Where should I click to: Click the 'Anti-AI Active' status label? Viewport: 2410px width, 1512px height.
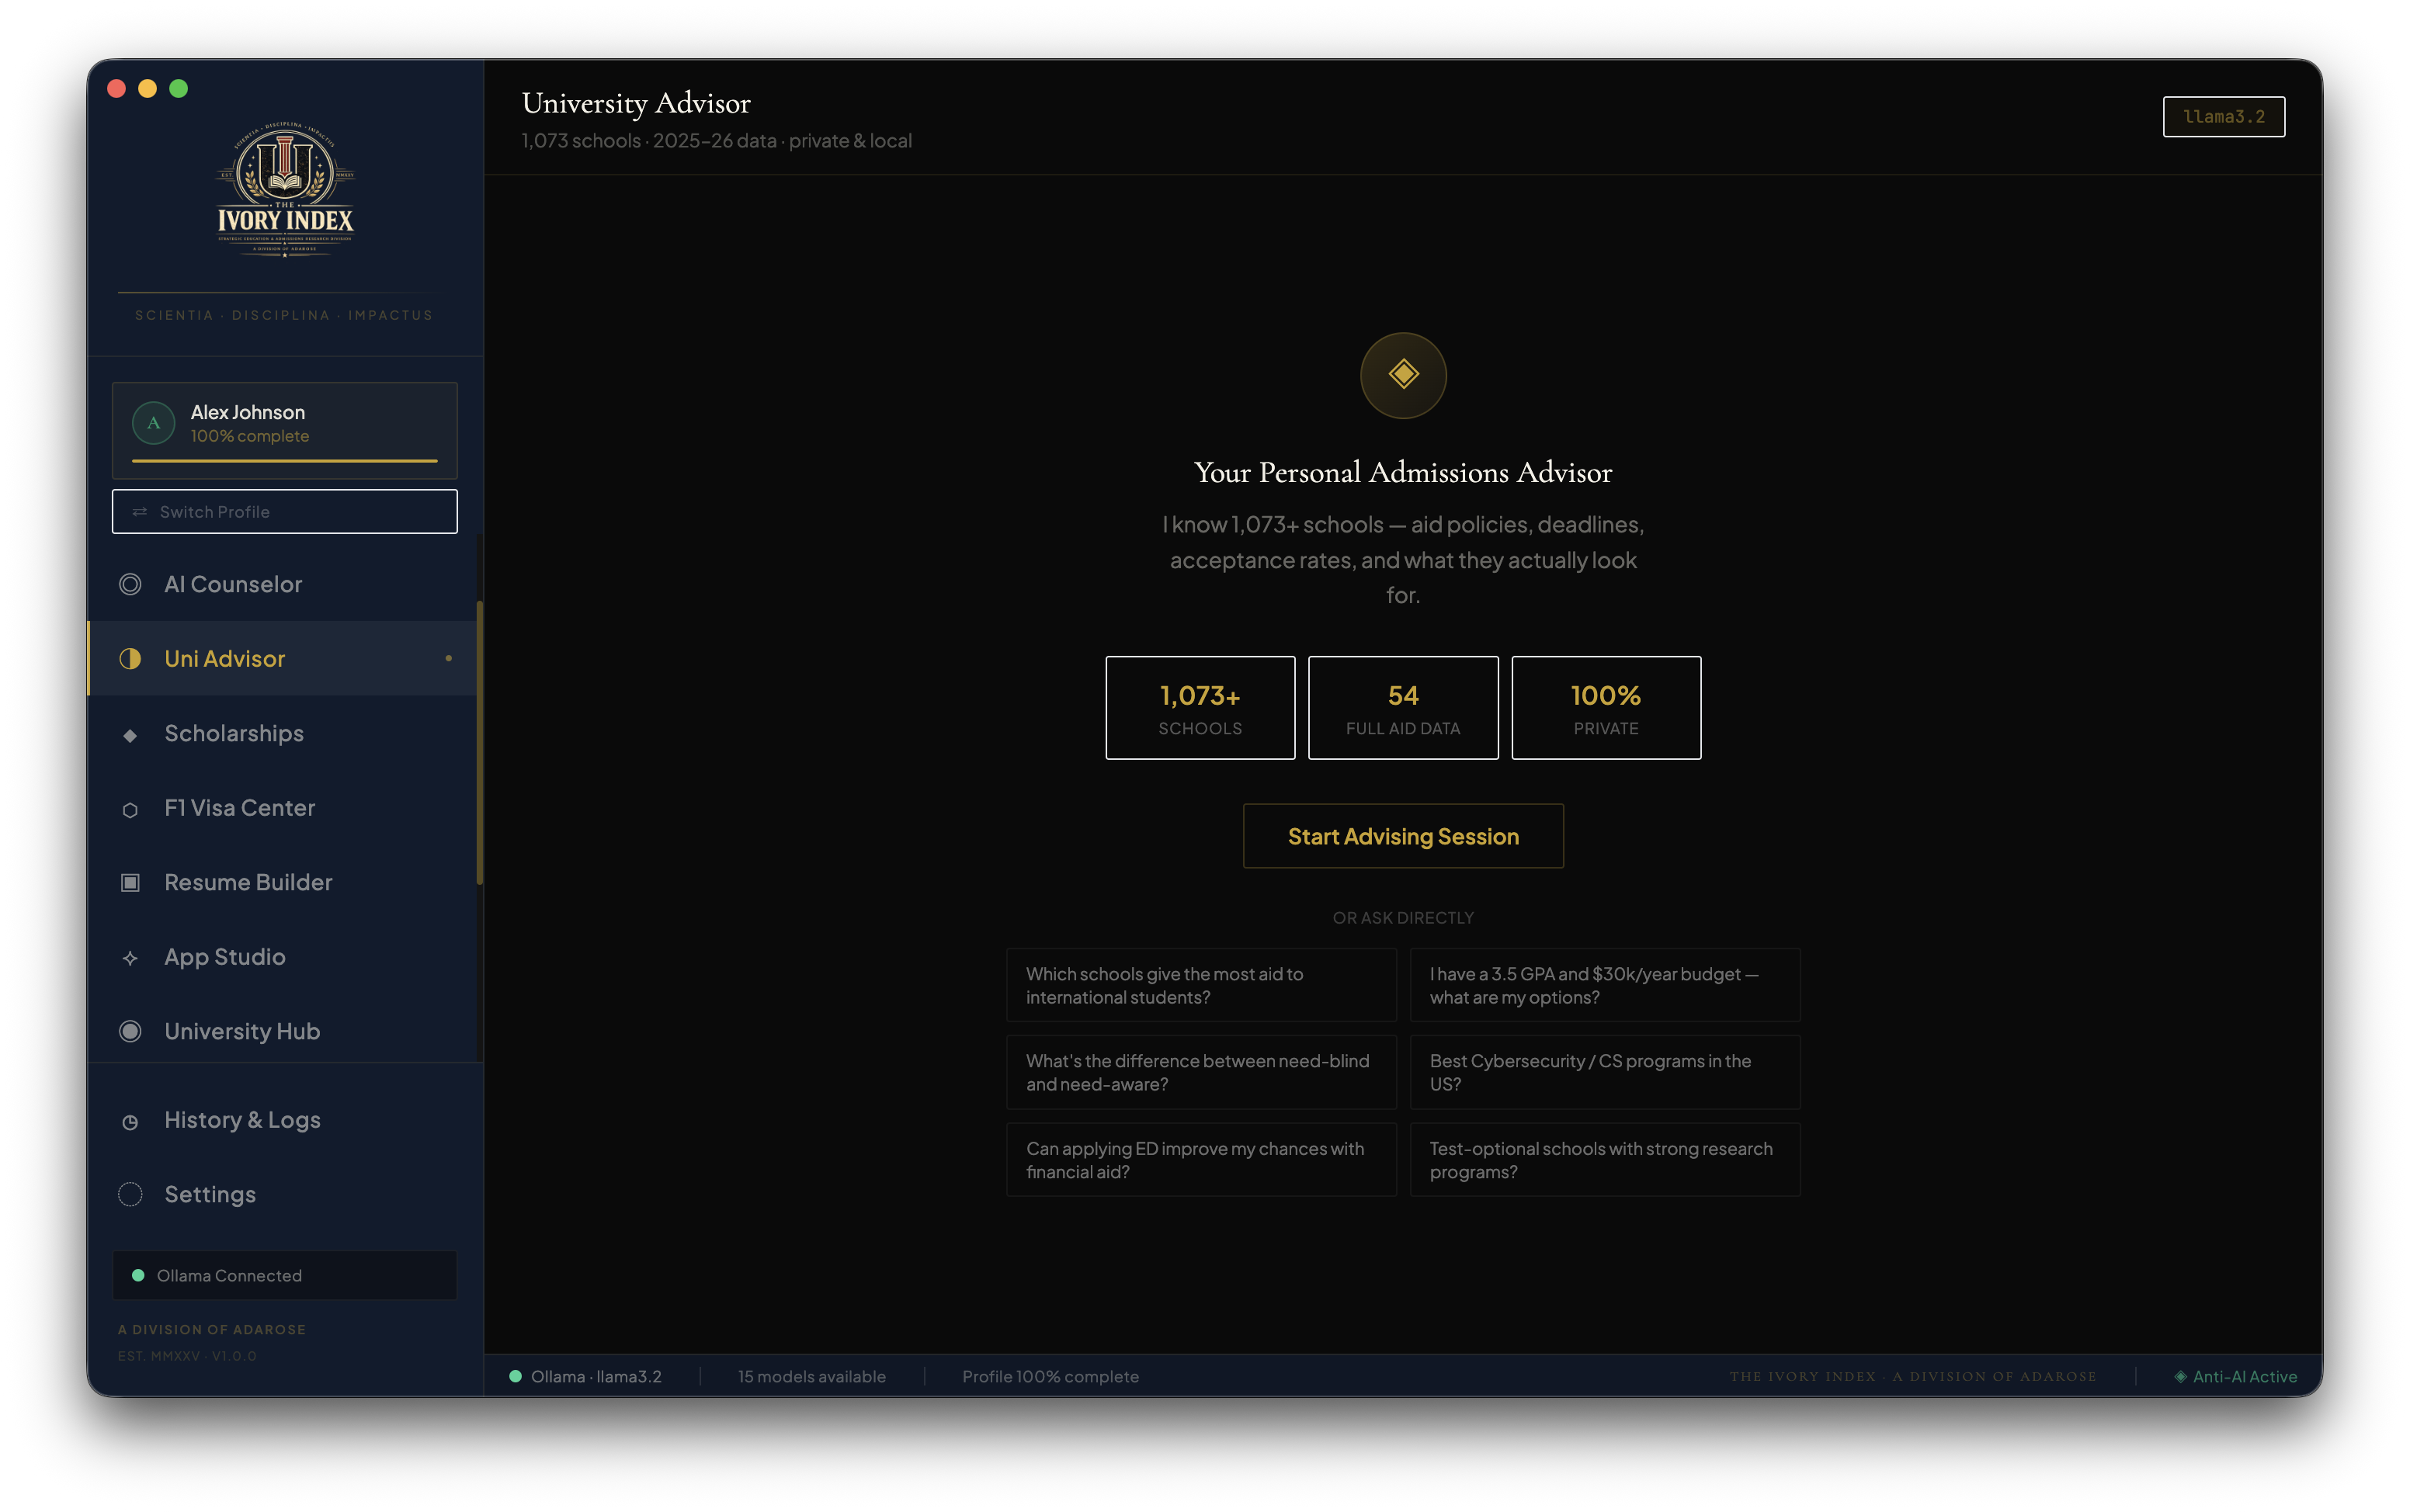tap(2245, 1376)
